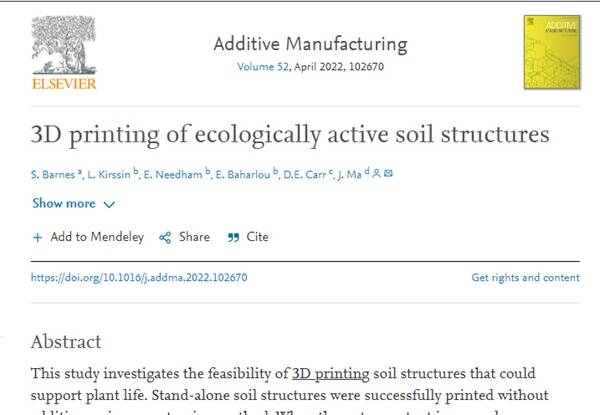Viewport: 600px width, 415px height.
Task: Click the plus icon for Mendeley
Action: pos(38,237)
